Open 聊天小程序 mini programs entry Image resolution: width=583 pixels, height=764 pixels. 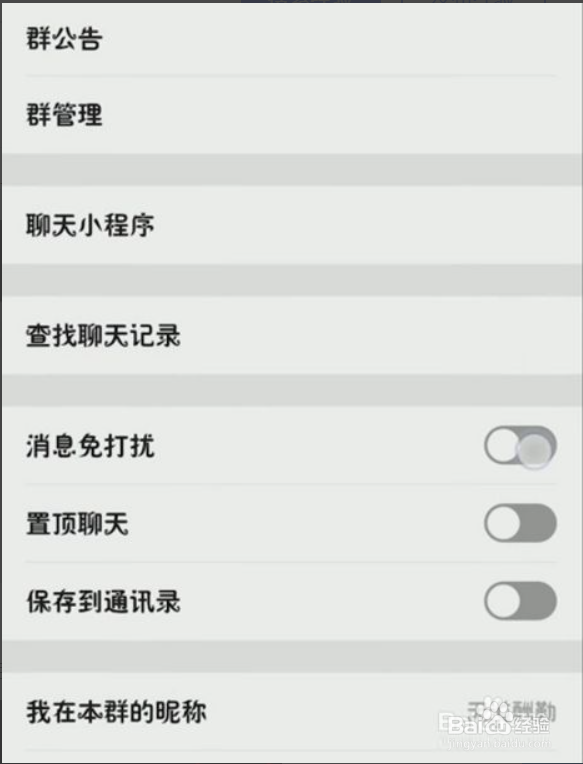(291, 225)
